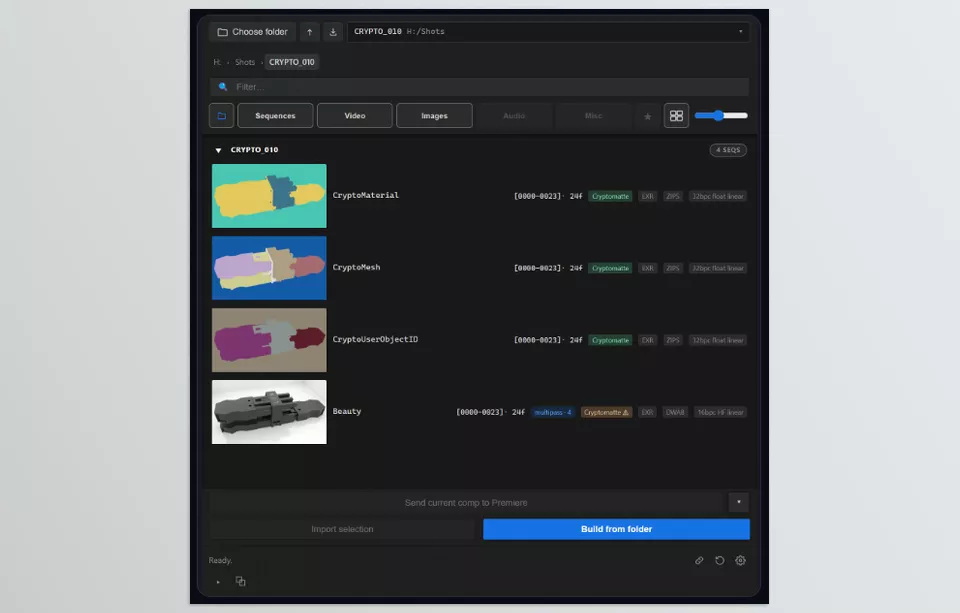Toggle the Audio filter
Screen dimensions: 960x613
pyautogui.click(x=514, y=116)
